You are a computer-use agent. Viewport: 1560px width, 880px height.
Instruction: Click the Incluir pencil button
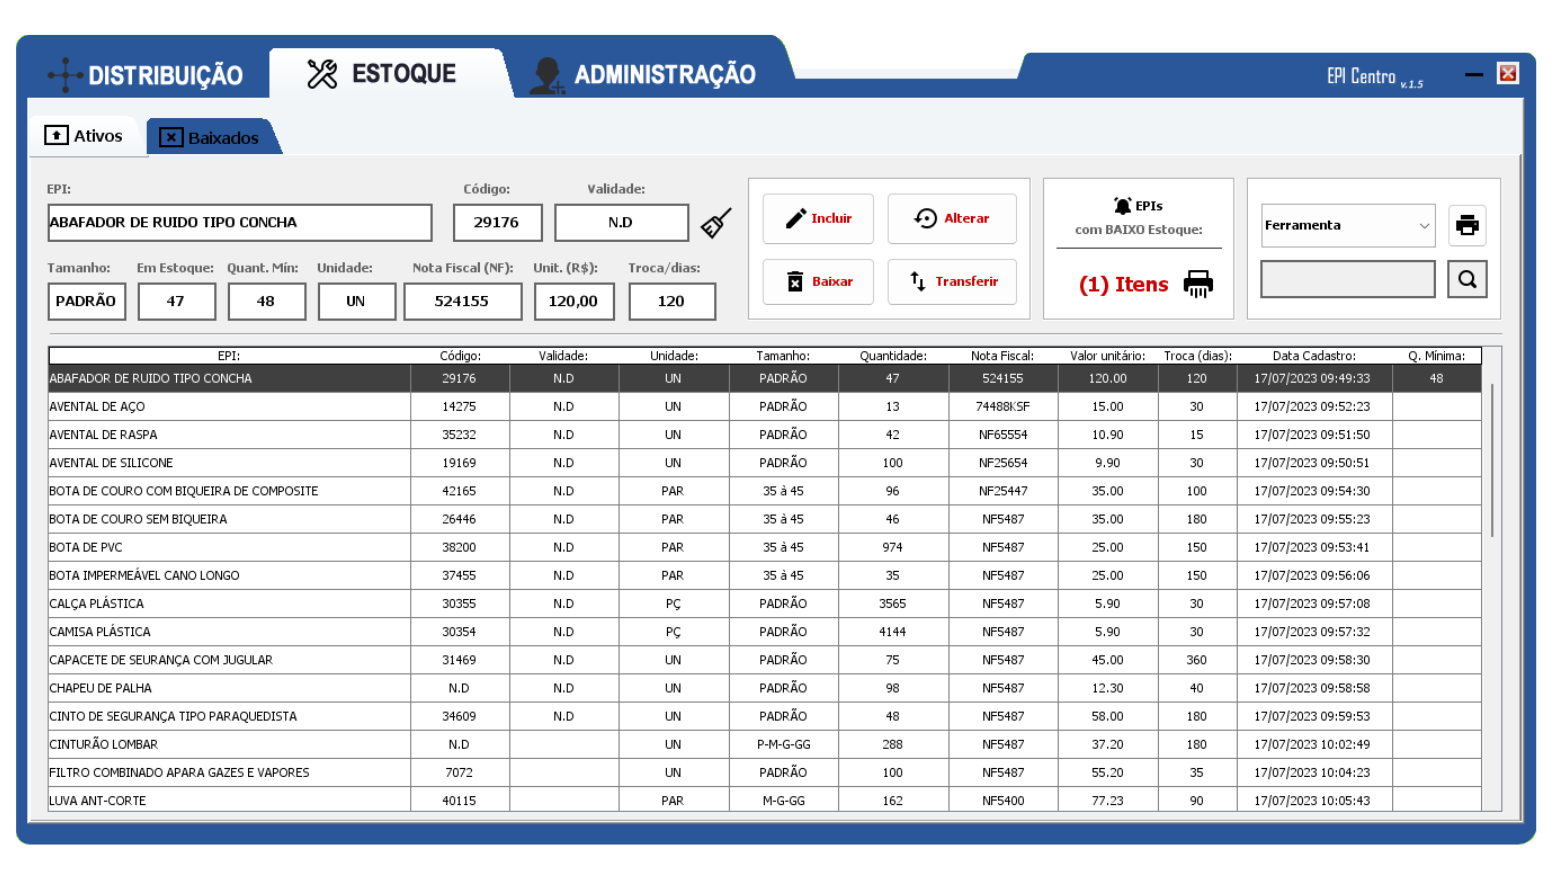[818, 219]
